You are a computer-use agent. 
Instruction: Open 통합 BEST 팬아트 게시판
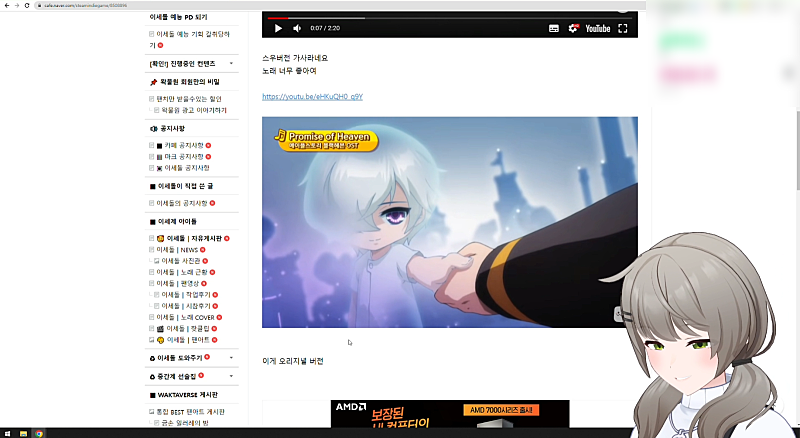190,411
